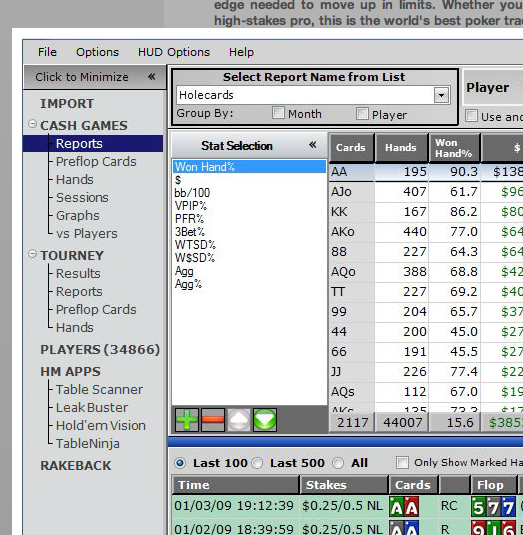The width and height of the screenshot is (523, 535).
Task: Move stat down with green arrow
Action: pos(265,420)
